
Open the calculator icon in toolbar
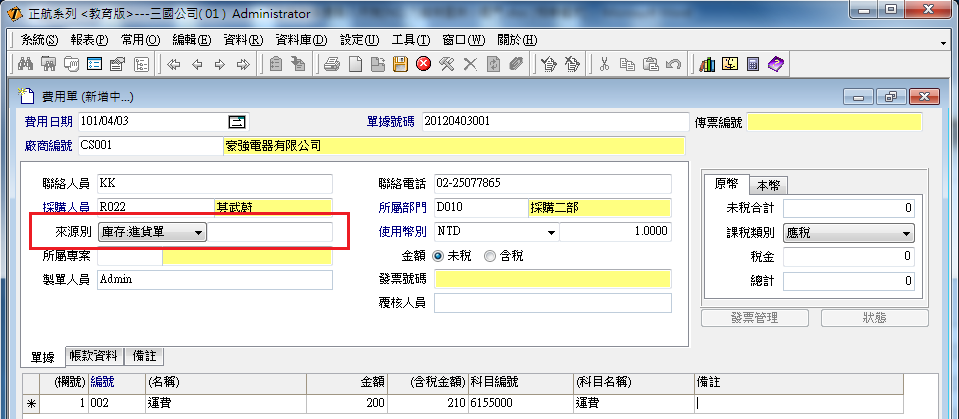(x=752, y=65)
